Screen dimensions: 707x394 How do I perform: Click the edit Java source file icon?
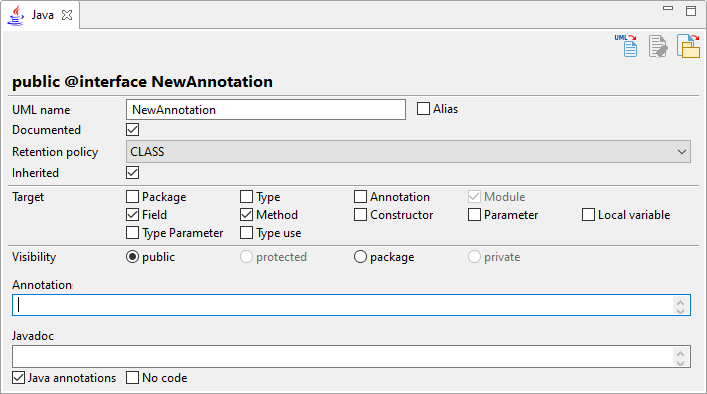[658, 46]
